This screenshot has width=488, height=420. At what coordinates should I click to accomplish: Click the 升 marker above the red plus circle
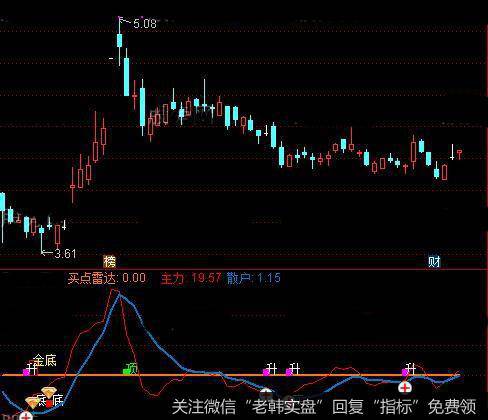[x=409, y=369]
